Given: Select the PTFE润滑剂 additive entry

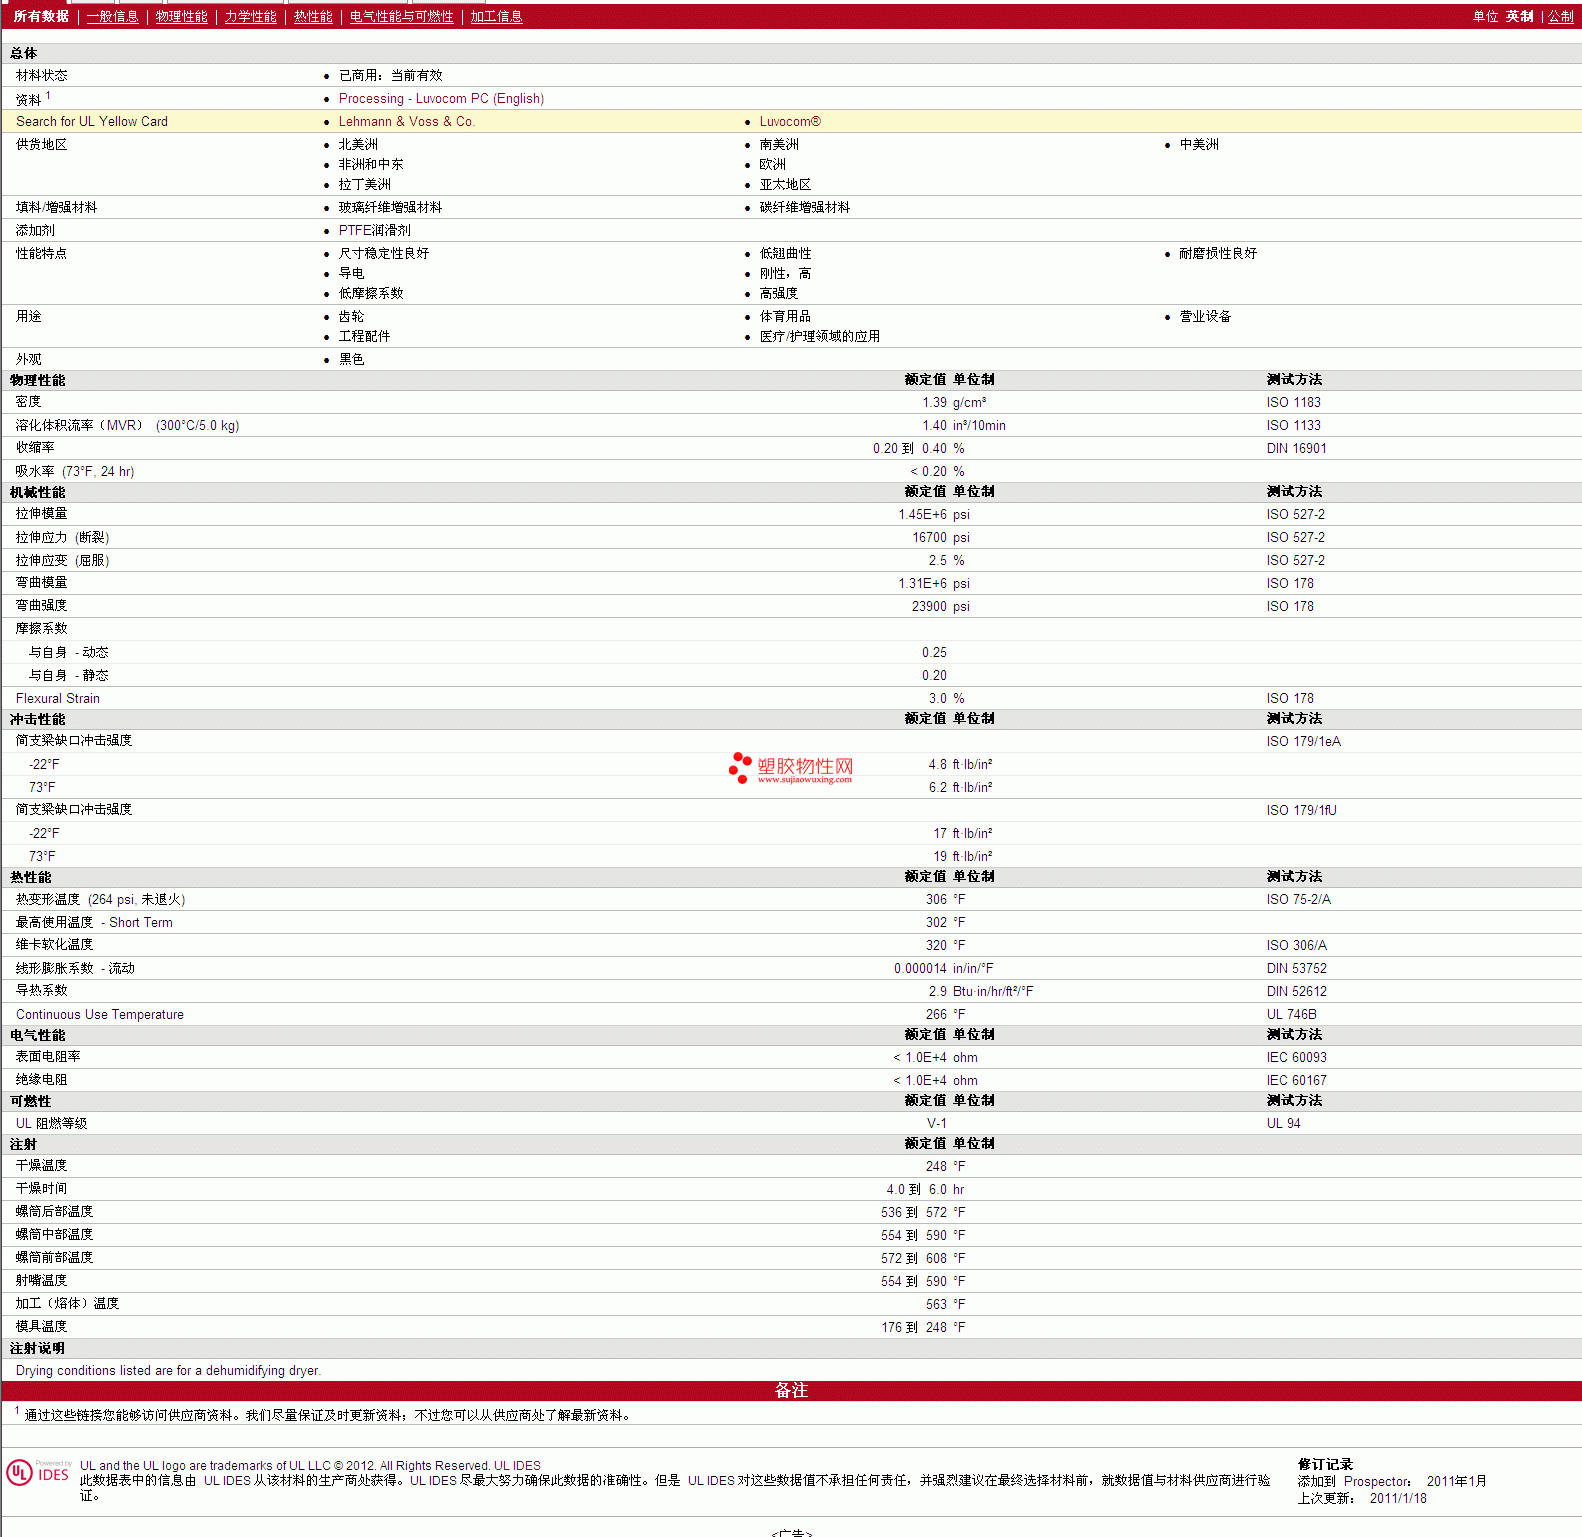Looking at the screenshot, I should (374, 230).
